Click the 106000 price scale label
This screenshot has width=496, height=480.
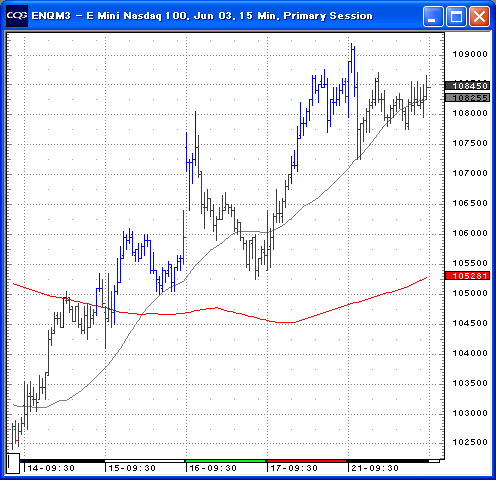click(470, 233)
